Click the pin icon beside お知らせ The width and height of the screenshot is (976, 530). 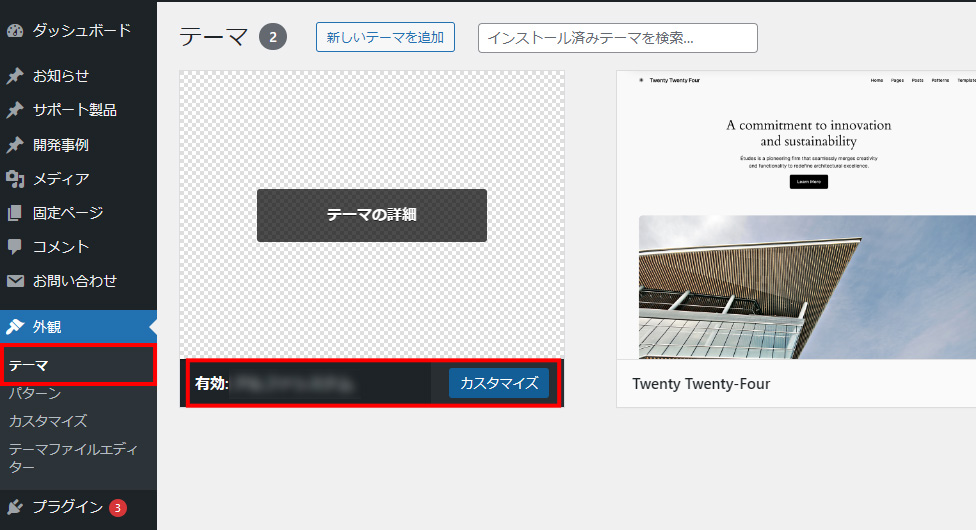click(x=15, y=76)
